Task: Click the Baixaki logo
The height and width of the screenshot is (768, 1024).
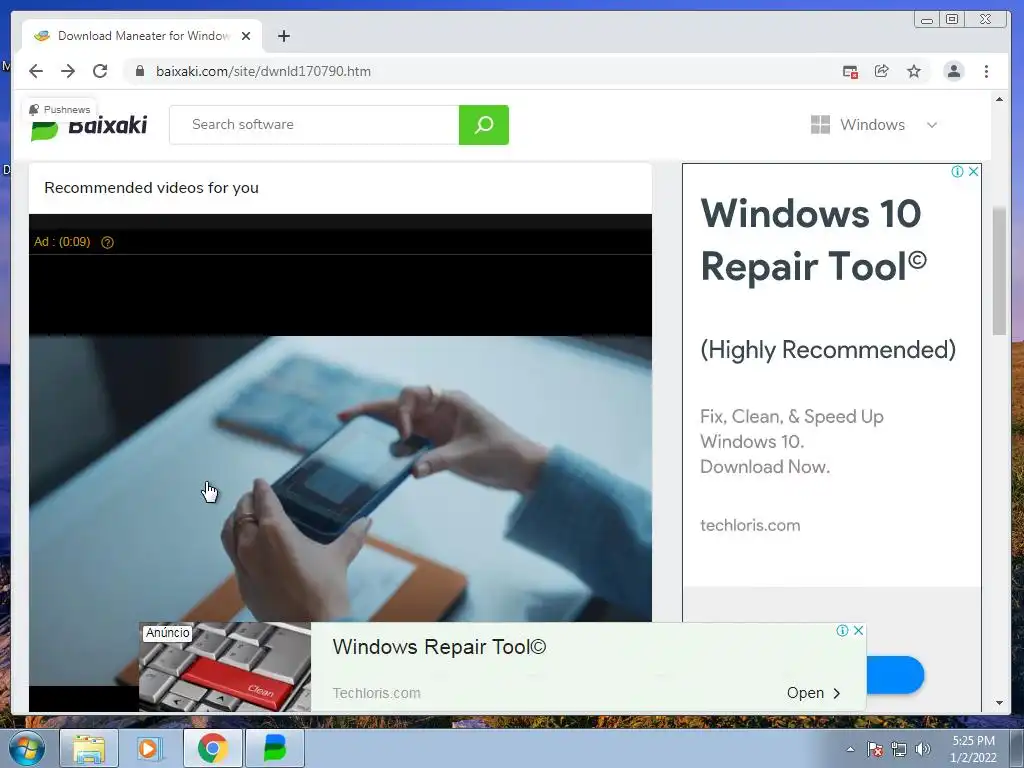Action: pos(90,125)
